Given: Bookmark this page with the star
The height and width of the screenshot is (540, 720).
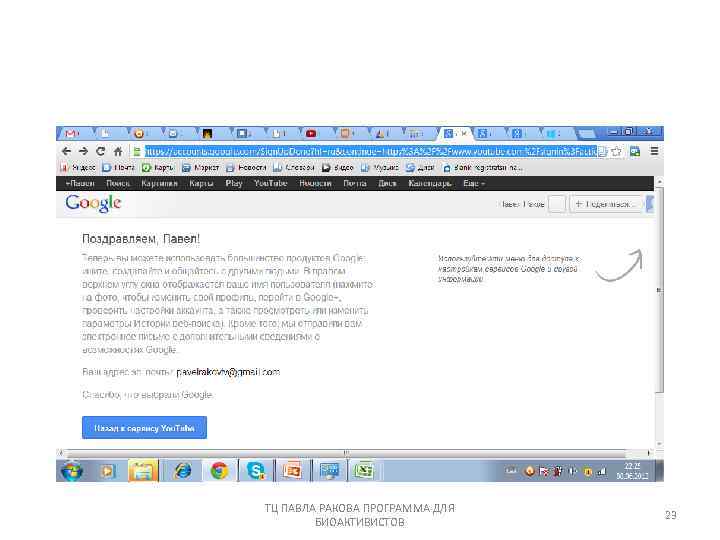Looking at the screenshot, I should 616,151.
